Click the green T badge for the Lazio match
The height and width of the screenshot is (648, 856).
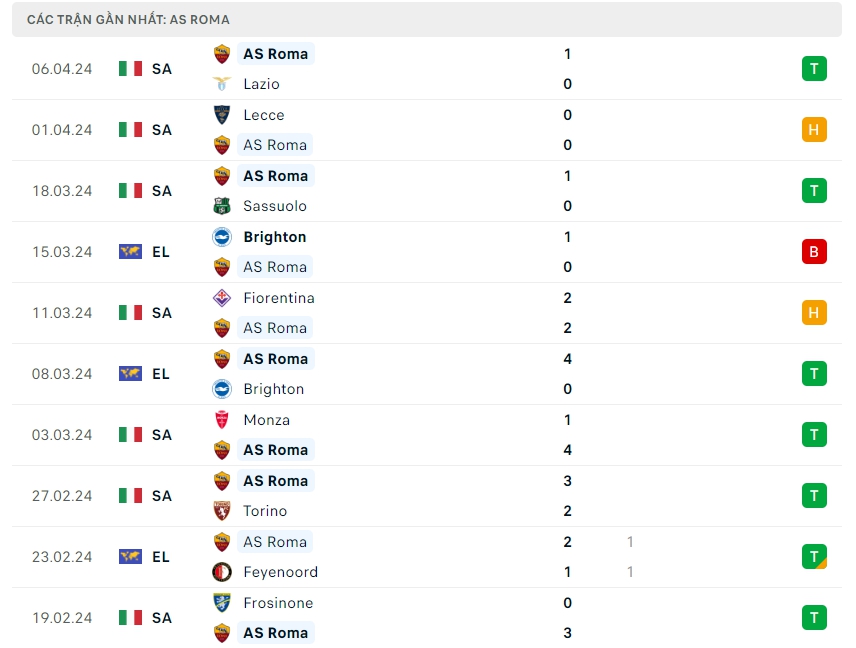tap(814, 69)
